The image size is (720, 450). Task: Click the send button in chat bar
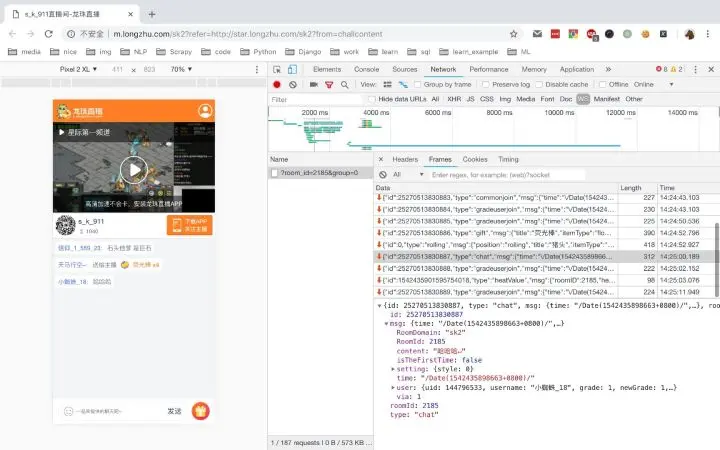click(174, 411)
